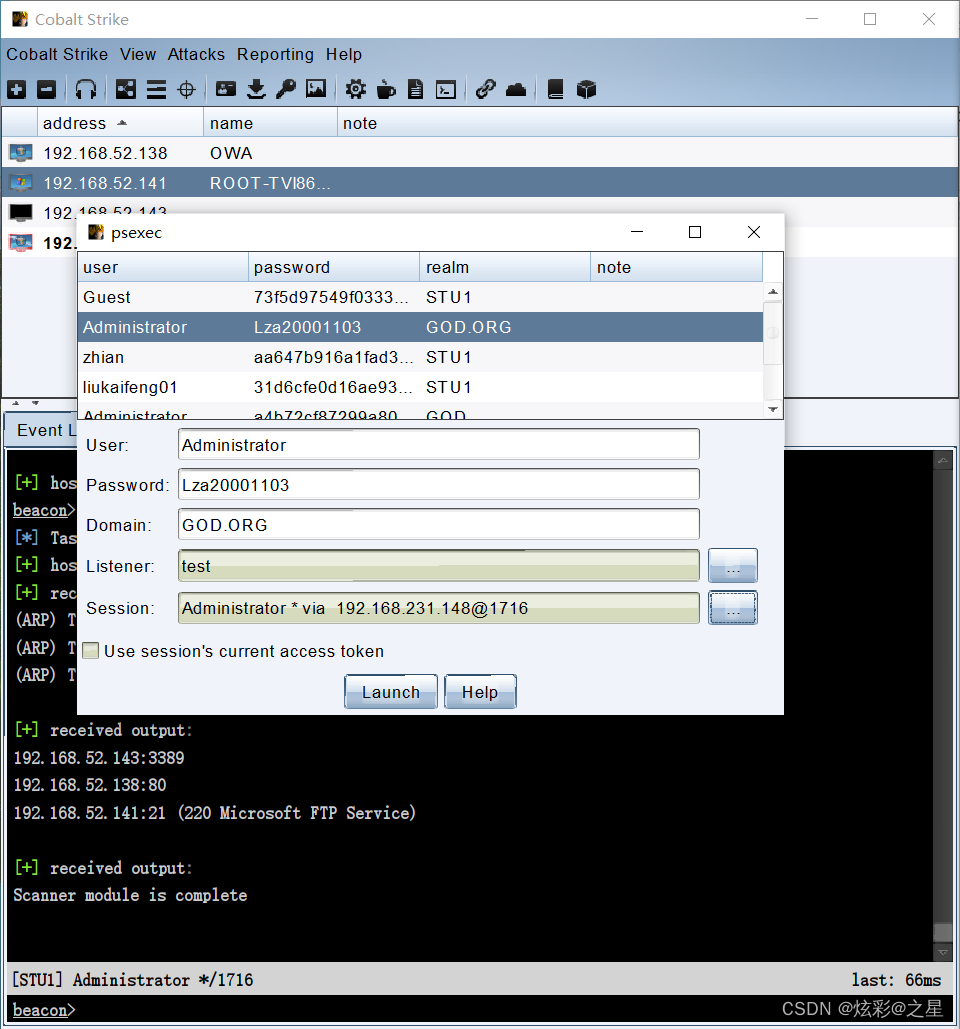Sort credentials by the psexec note column
Image resolution: width=960 pixels, height=1029 pixels.
(677, 267)
